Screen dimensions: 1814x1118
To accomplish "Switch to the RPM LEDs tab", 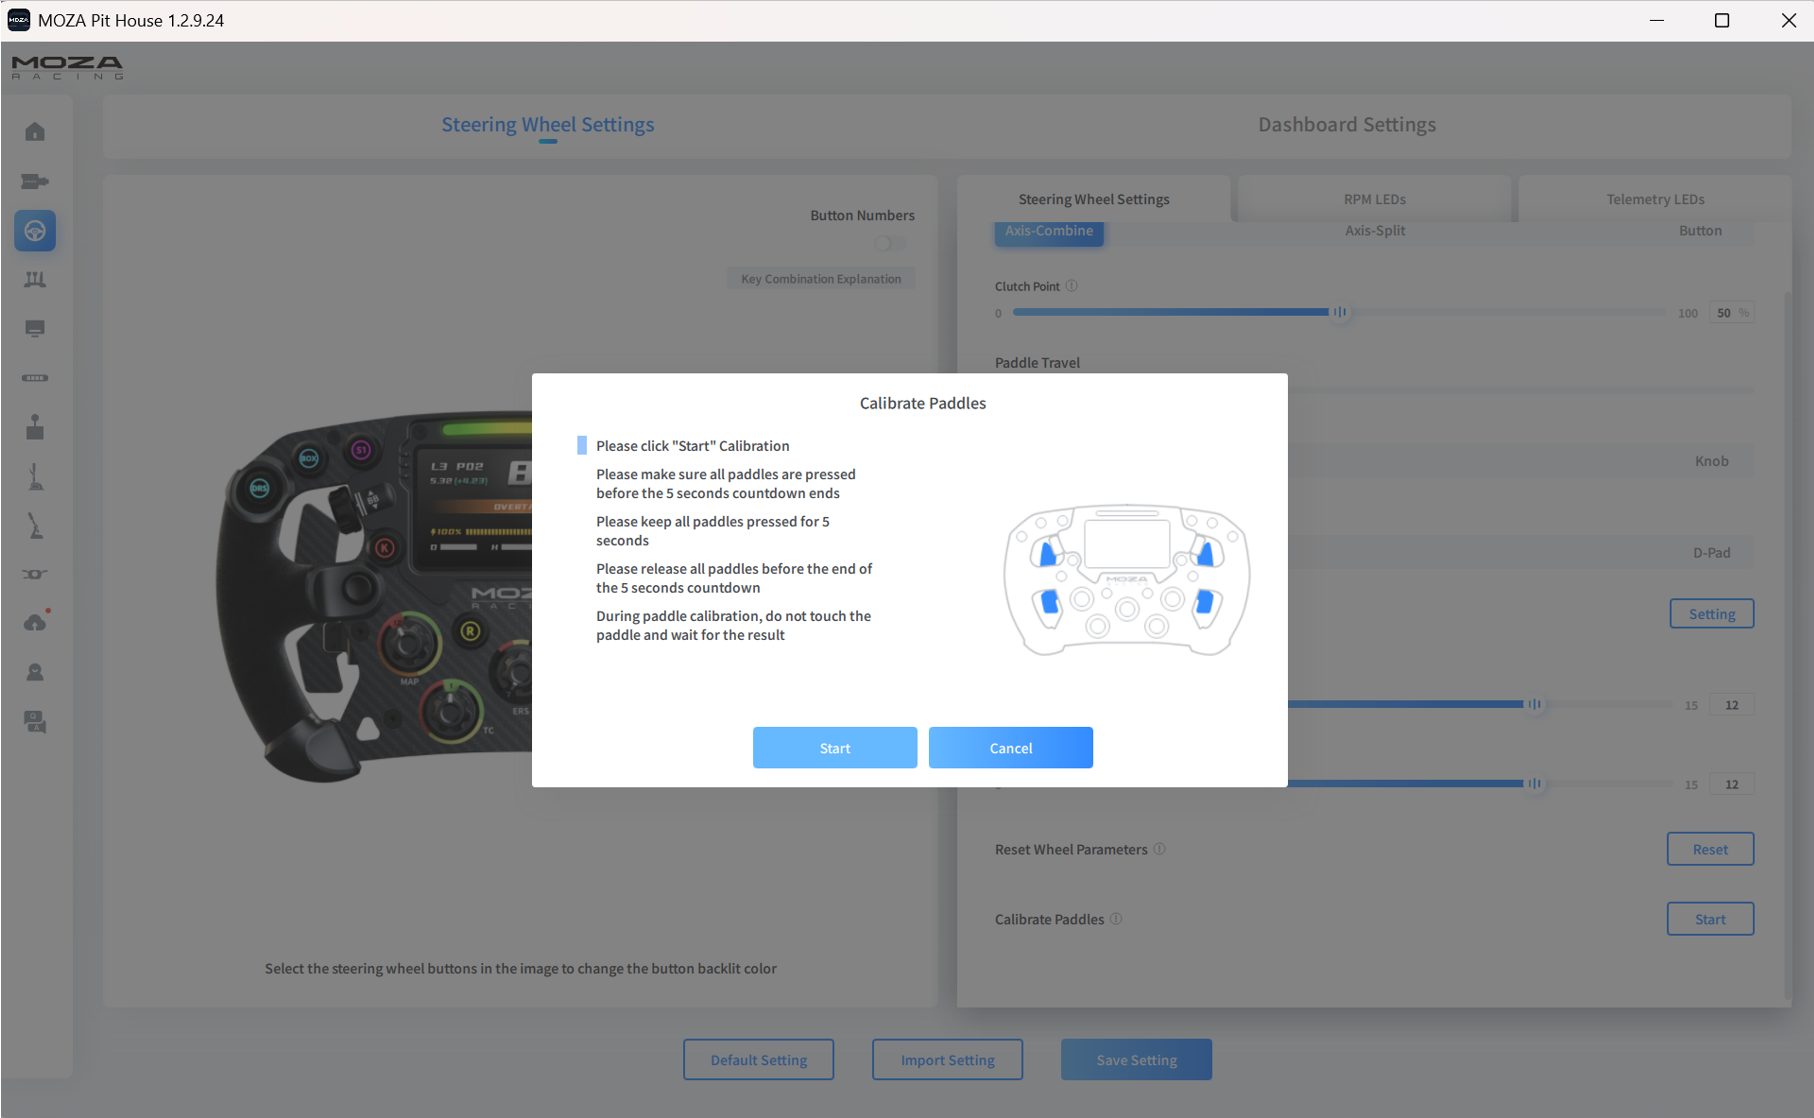I will (1374, 199).
